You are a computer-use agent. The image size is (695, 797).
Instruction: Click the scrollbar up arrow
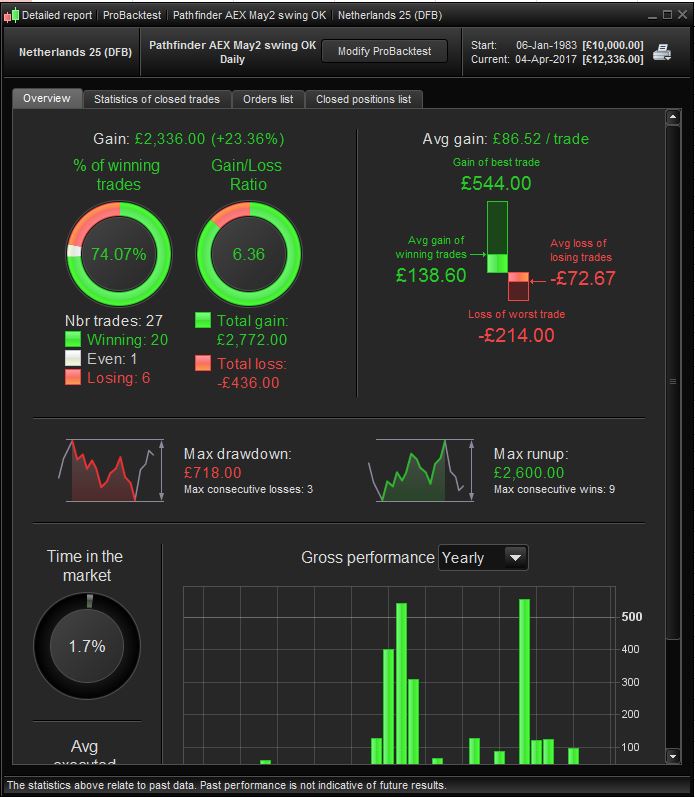[x=673, y=117]
